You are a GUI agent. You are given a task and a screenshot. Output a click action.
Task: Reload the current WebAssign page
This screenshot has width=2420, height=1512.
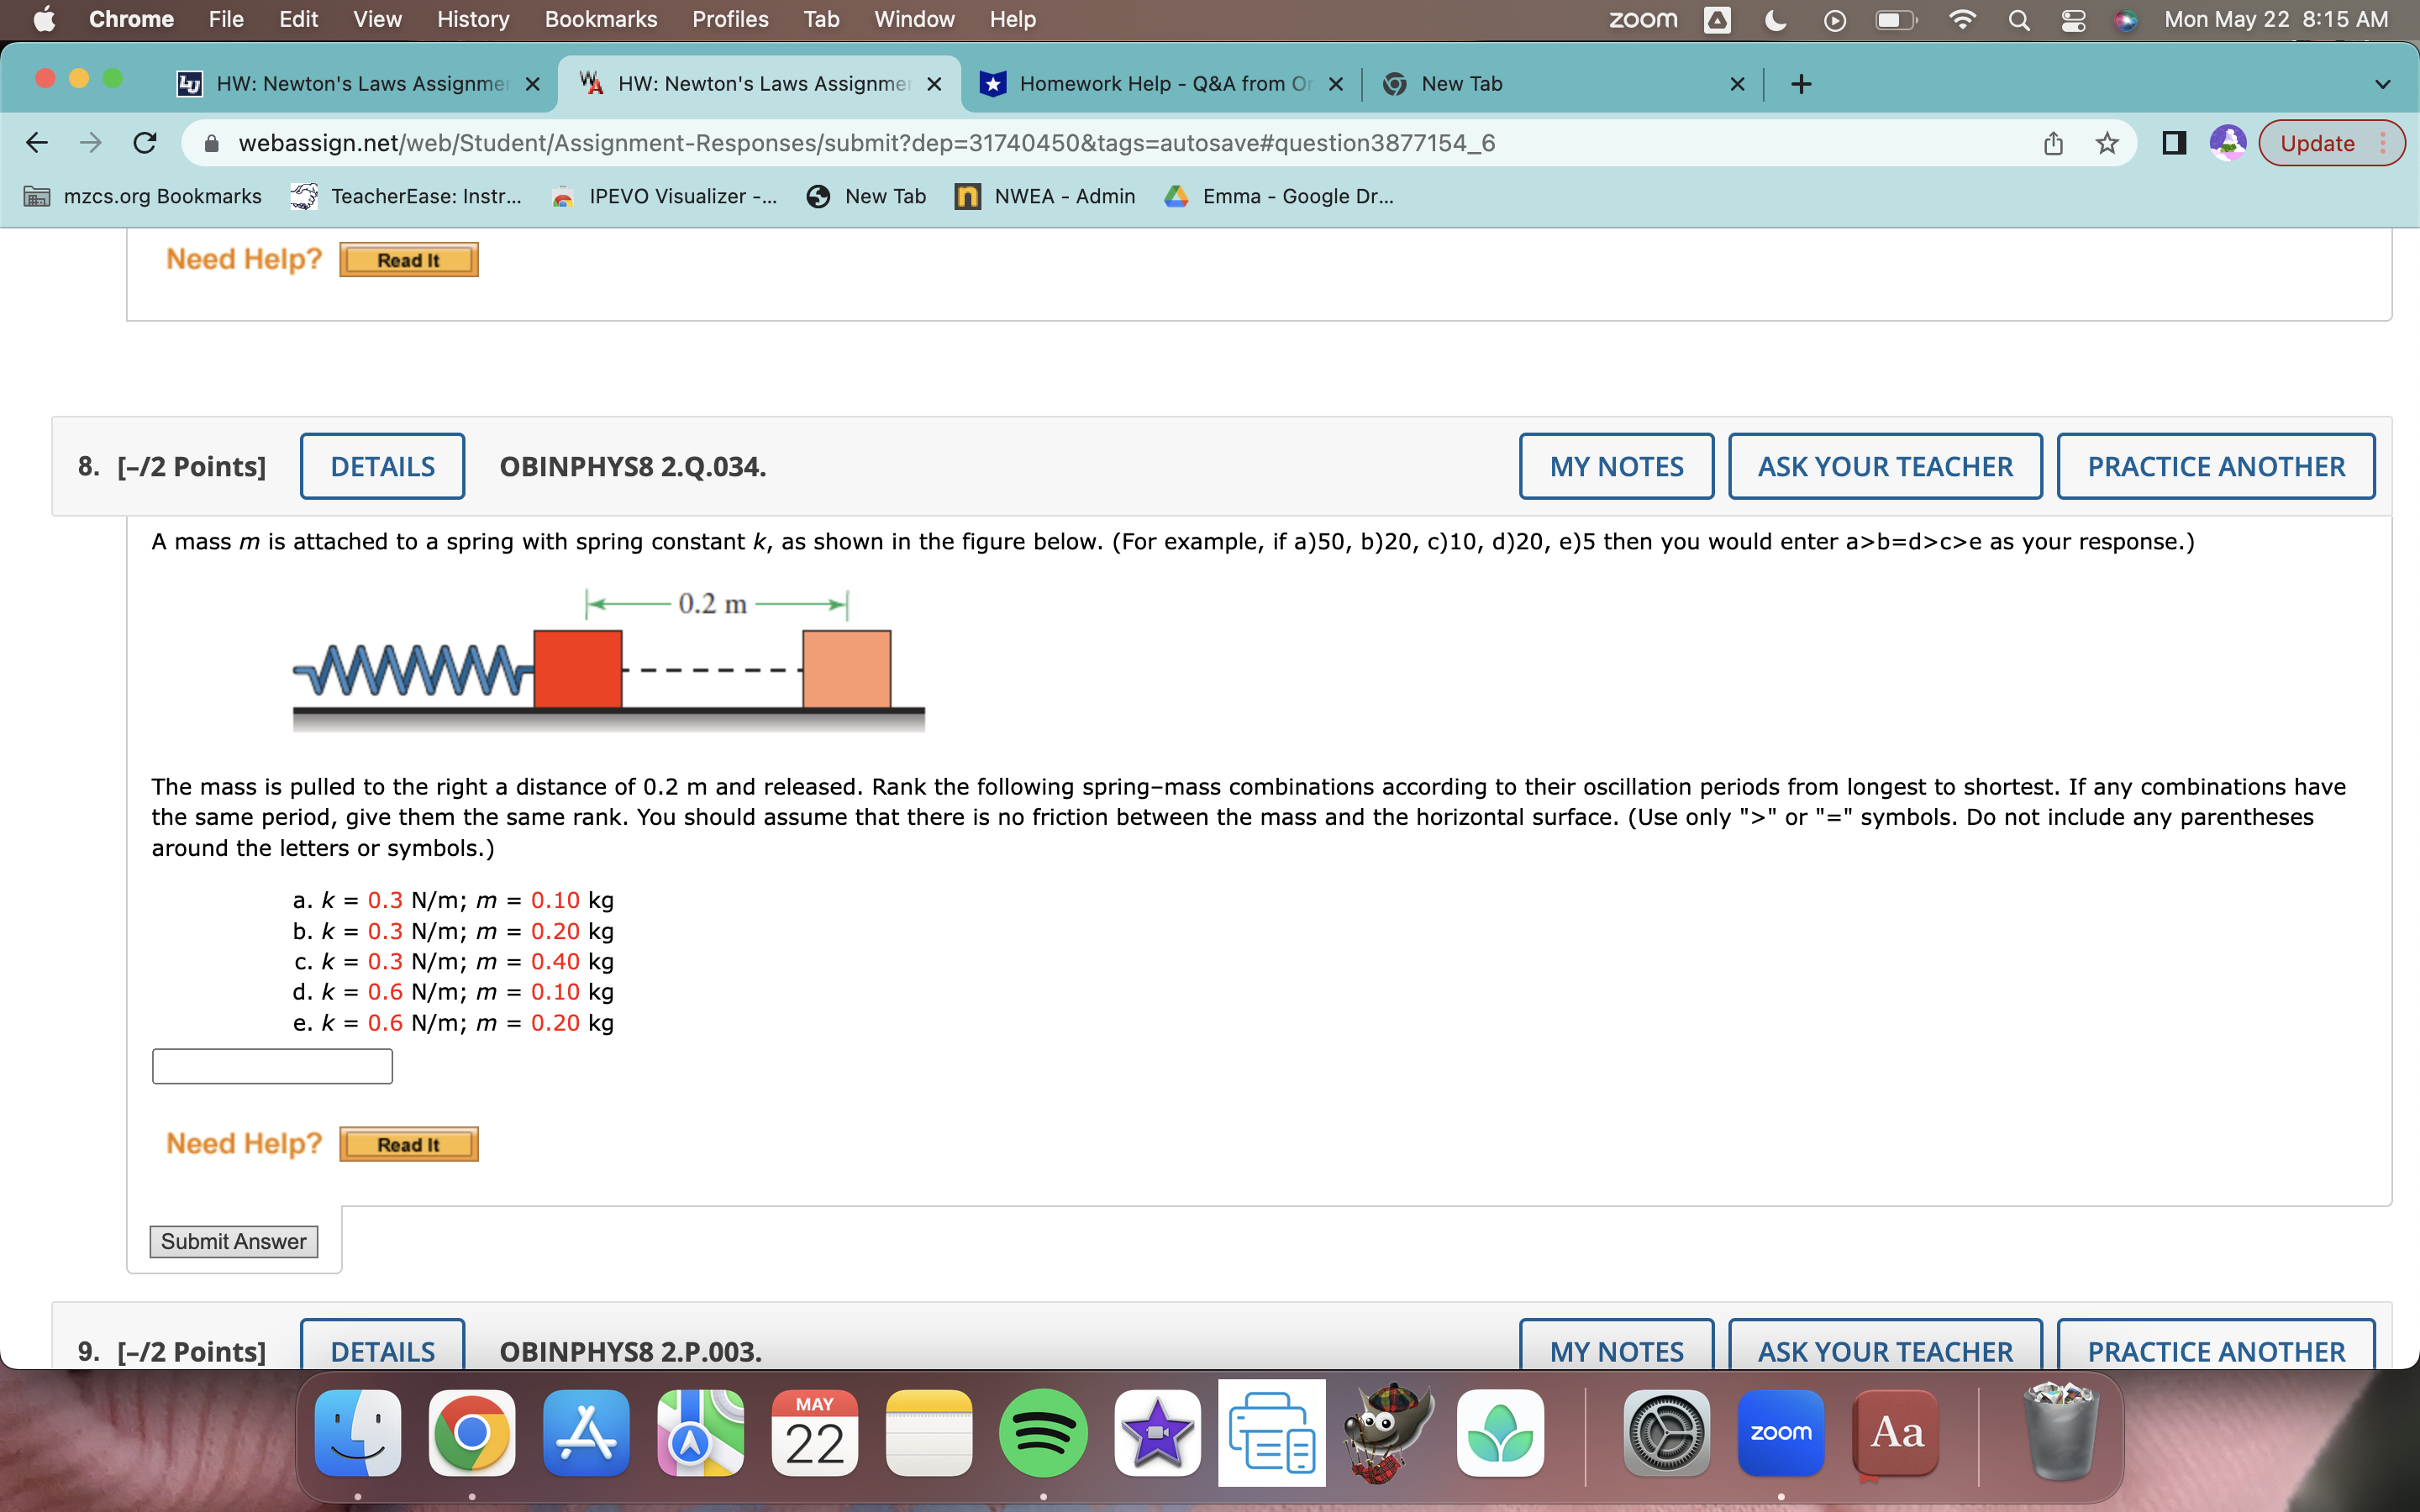pyautogui.click(x=145, y=142)
